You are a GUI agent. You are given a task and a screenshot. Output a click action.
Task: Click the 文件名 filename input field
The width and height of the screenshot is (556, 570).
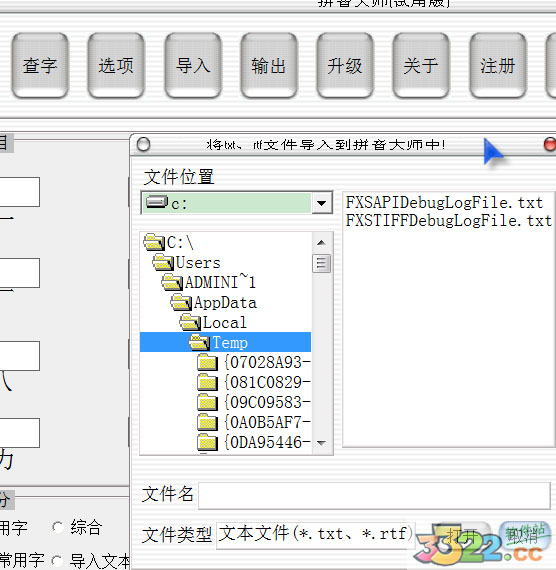click(374, 495)
